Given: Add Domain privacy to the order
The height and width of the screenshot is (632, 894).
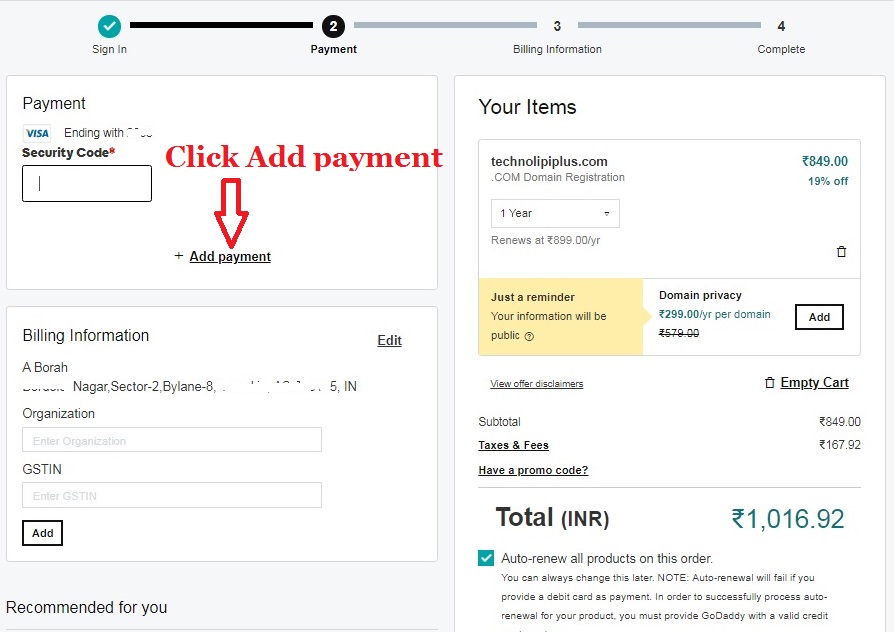Looking at the screenshot, I should click(x=819, y=317).
